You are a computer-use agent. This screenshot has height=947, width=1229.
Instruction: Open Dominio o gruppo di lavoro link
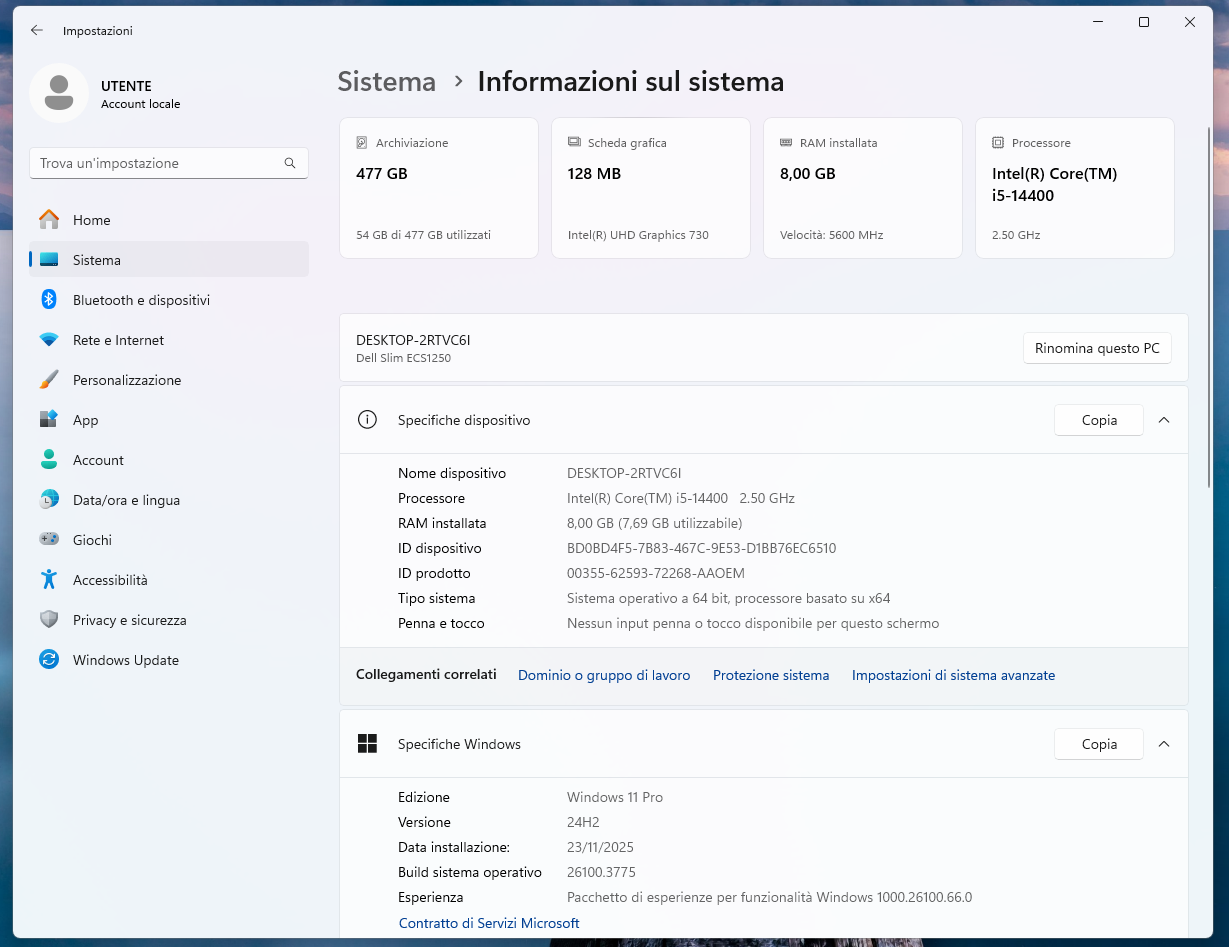pos(604,675)
